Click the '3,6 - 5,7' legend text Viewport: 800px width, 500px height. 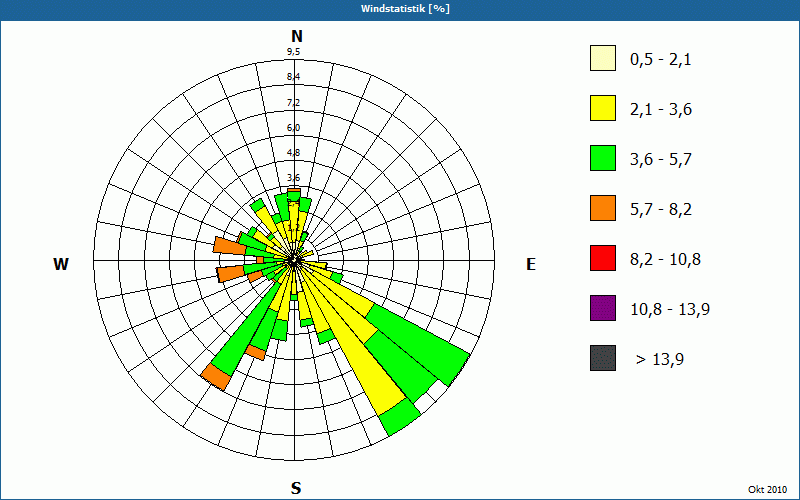click(x=661, y=160)
